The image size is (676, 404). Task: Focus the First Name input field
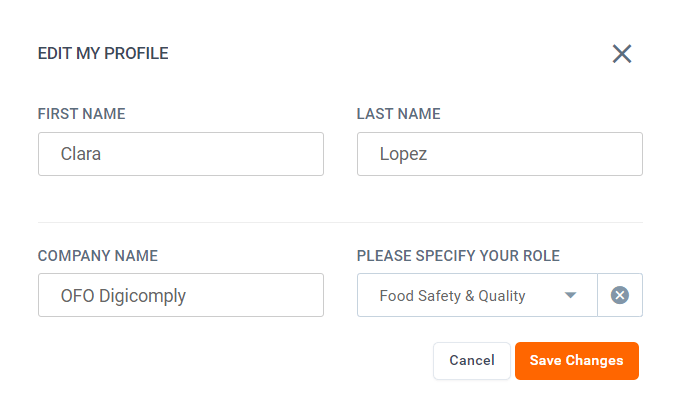[x=180, y=154]
